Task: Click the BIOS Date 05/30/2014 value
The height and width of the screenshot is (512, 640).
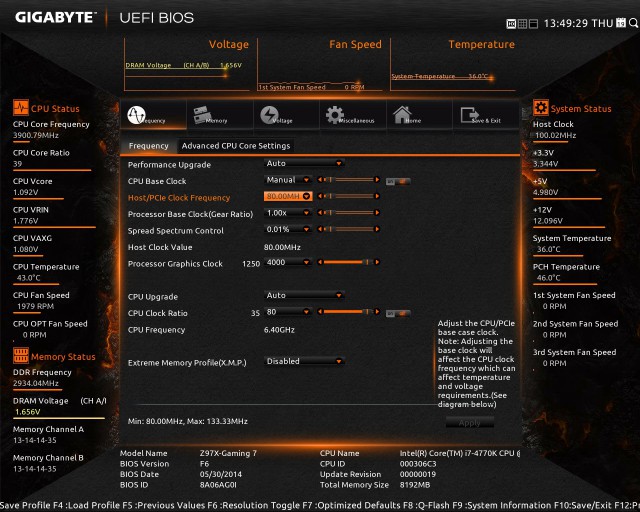Action: pos(220,474)
